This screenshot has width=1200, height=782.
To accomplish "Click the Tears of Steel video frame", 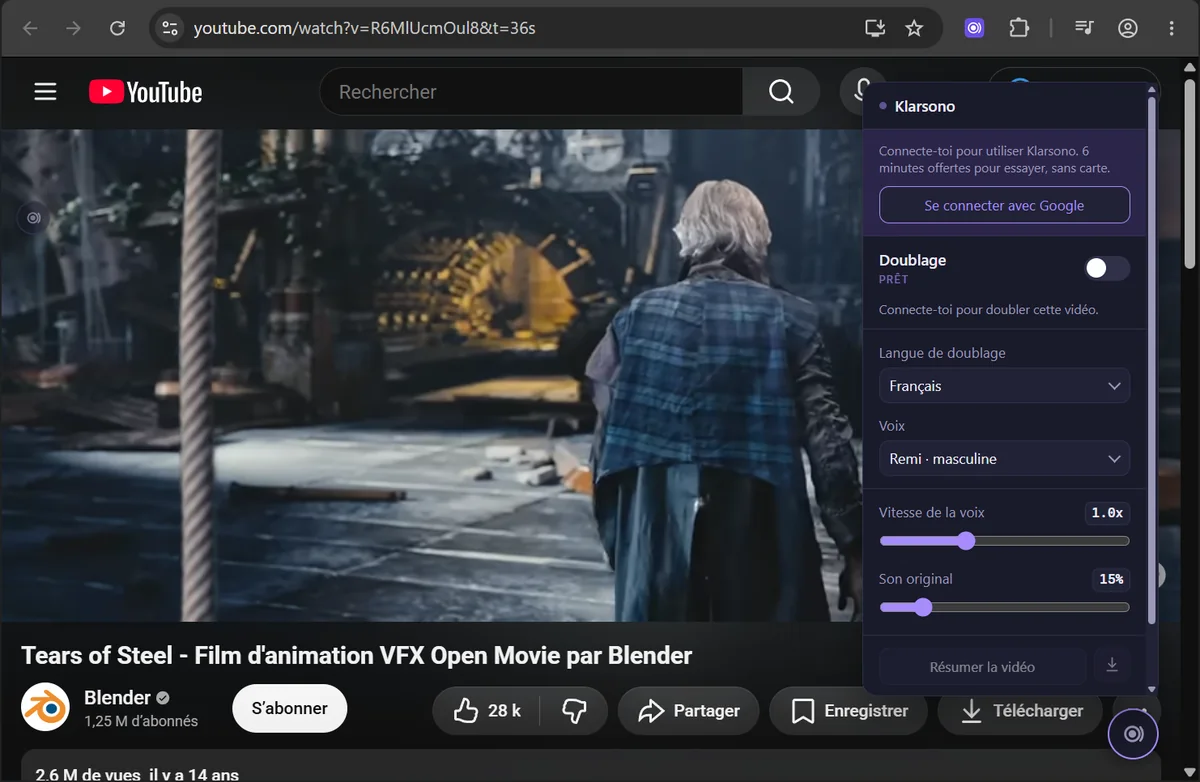I will 430,375.
